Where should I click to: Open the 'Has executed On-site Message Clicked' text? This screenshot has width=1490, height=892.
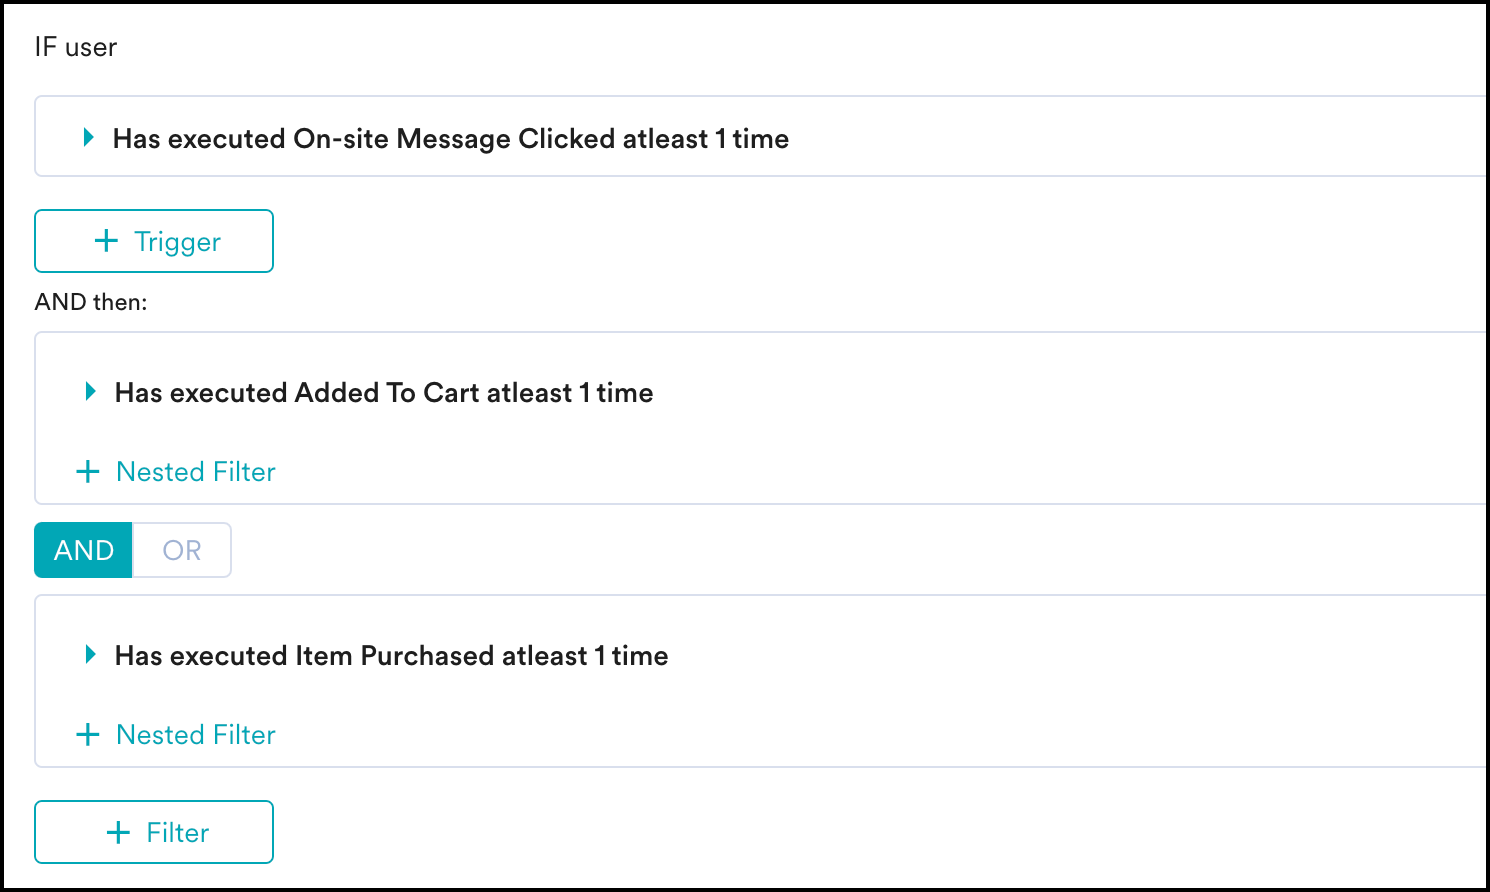pos(450,139)
